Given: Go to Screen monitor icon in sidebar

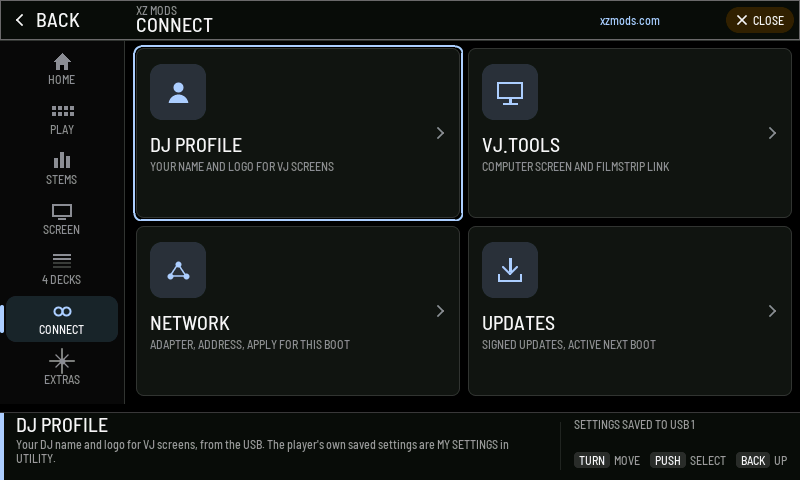Looking at the screenshot, I should [62, 211].
